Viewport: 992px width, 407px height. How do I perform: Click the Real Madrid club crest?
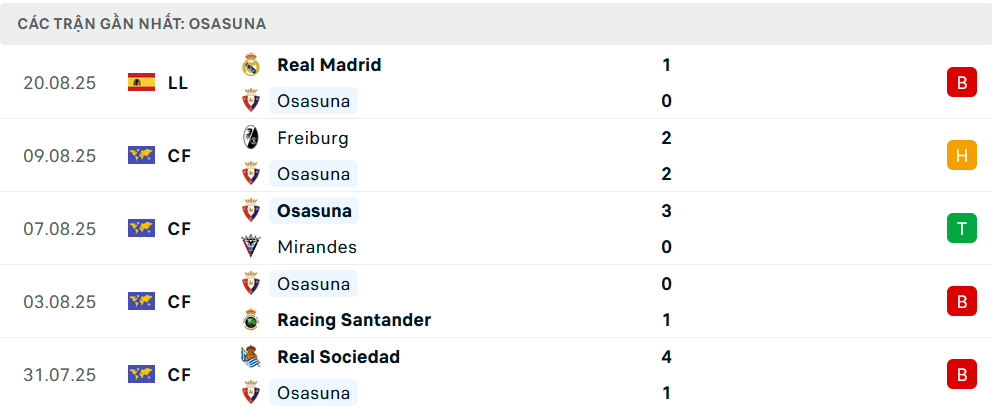pyautogui.click(x=251, y=65)
